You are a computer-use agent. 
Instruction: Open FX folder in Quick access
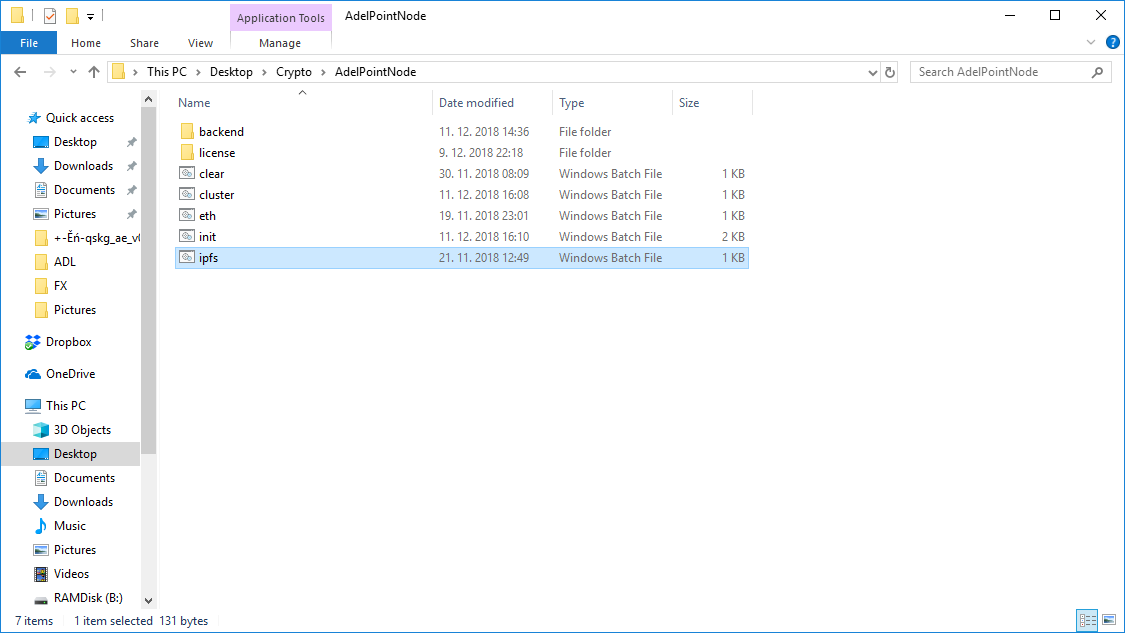(60, 286)
